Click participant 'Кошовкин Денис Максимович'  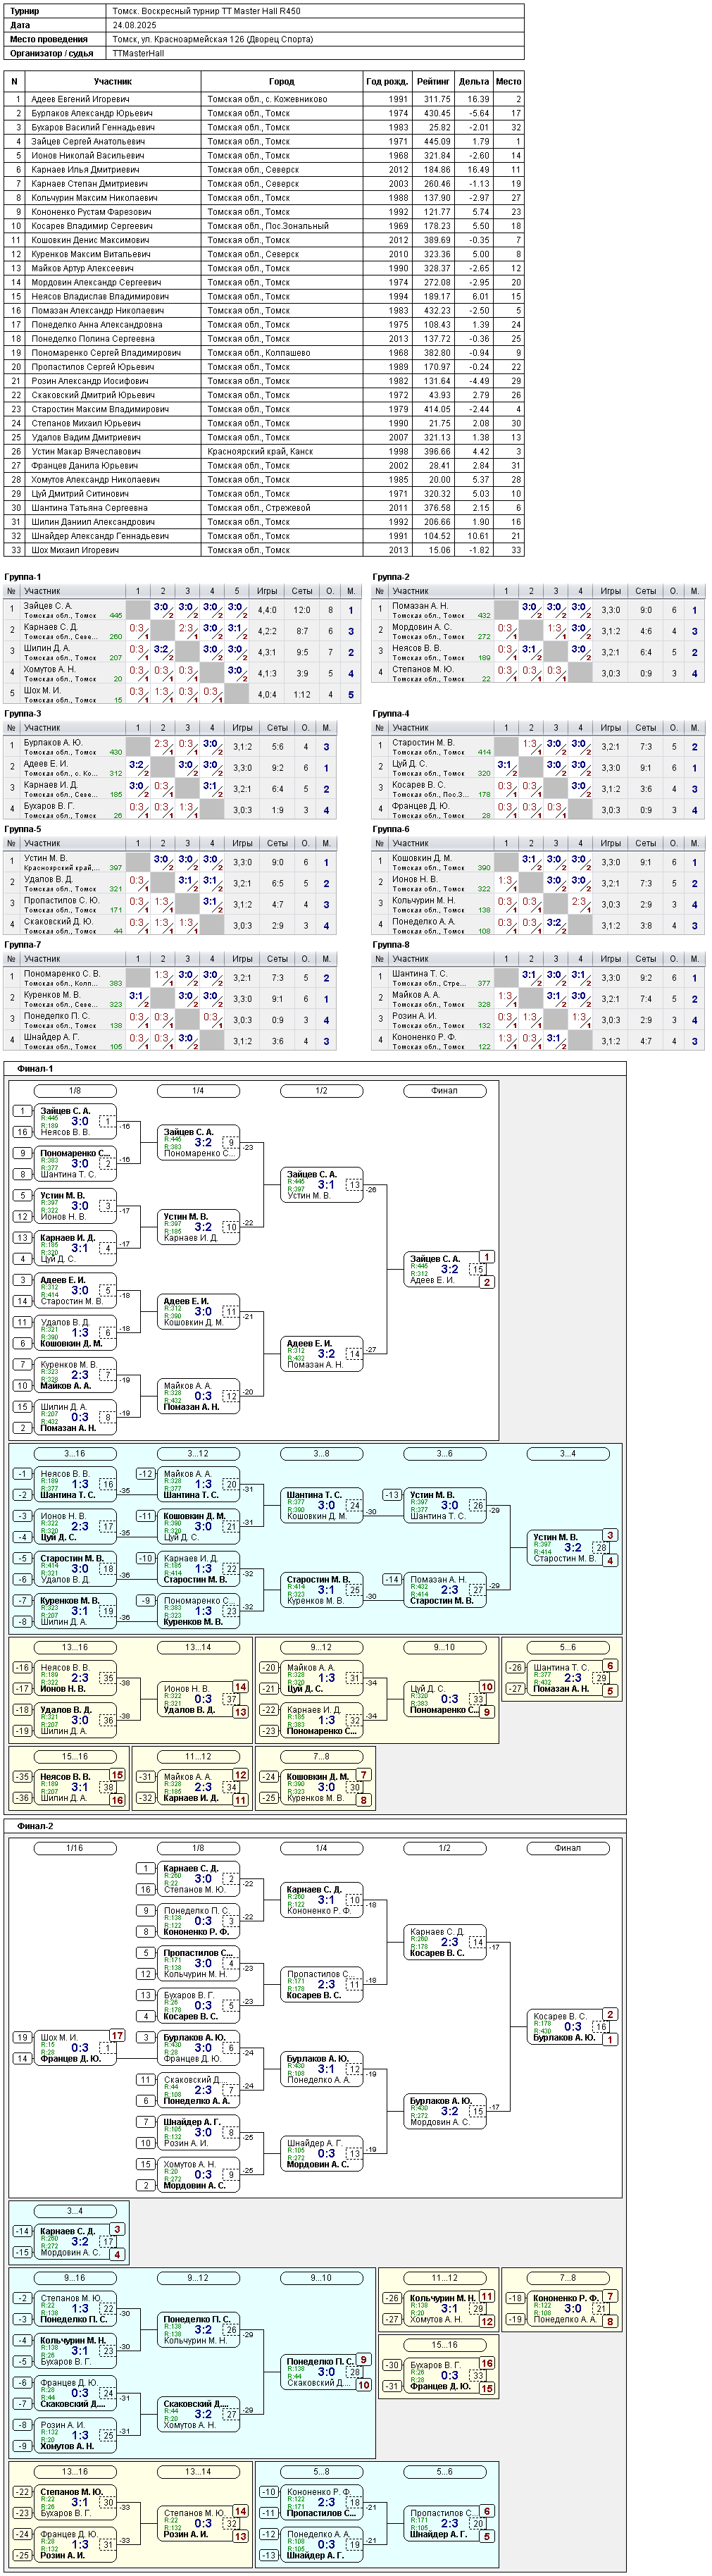[x=90, y=240]
